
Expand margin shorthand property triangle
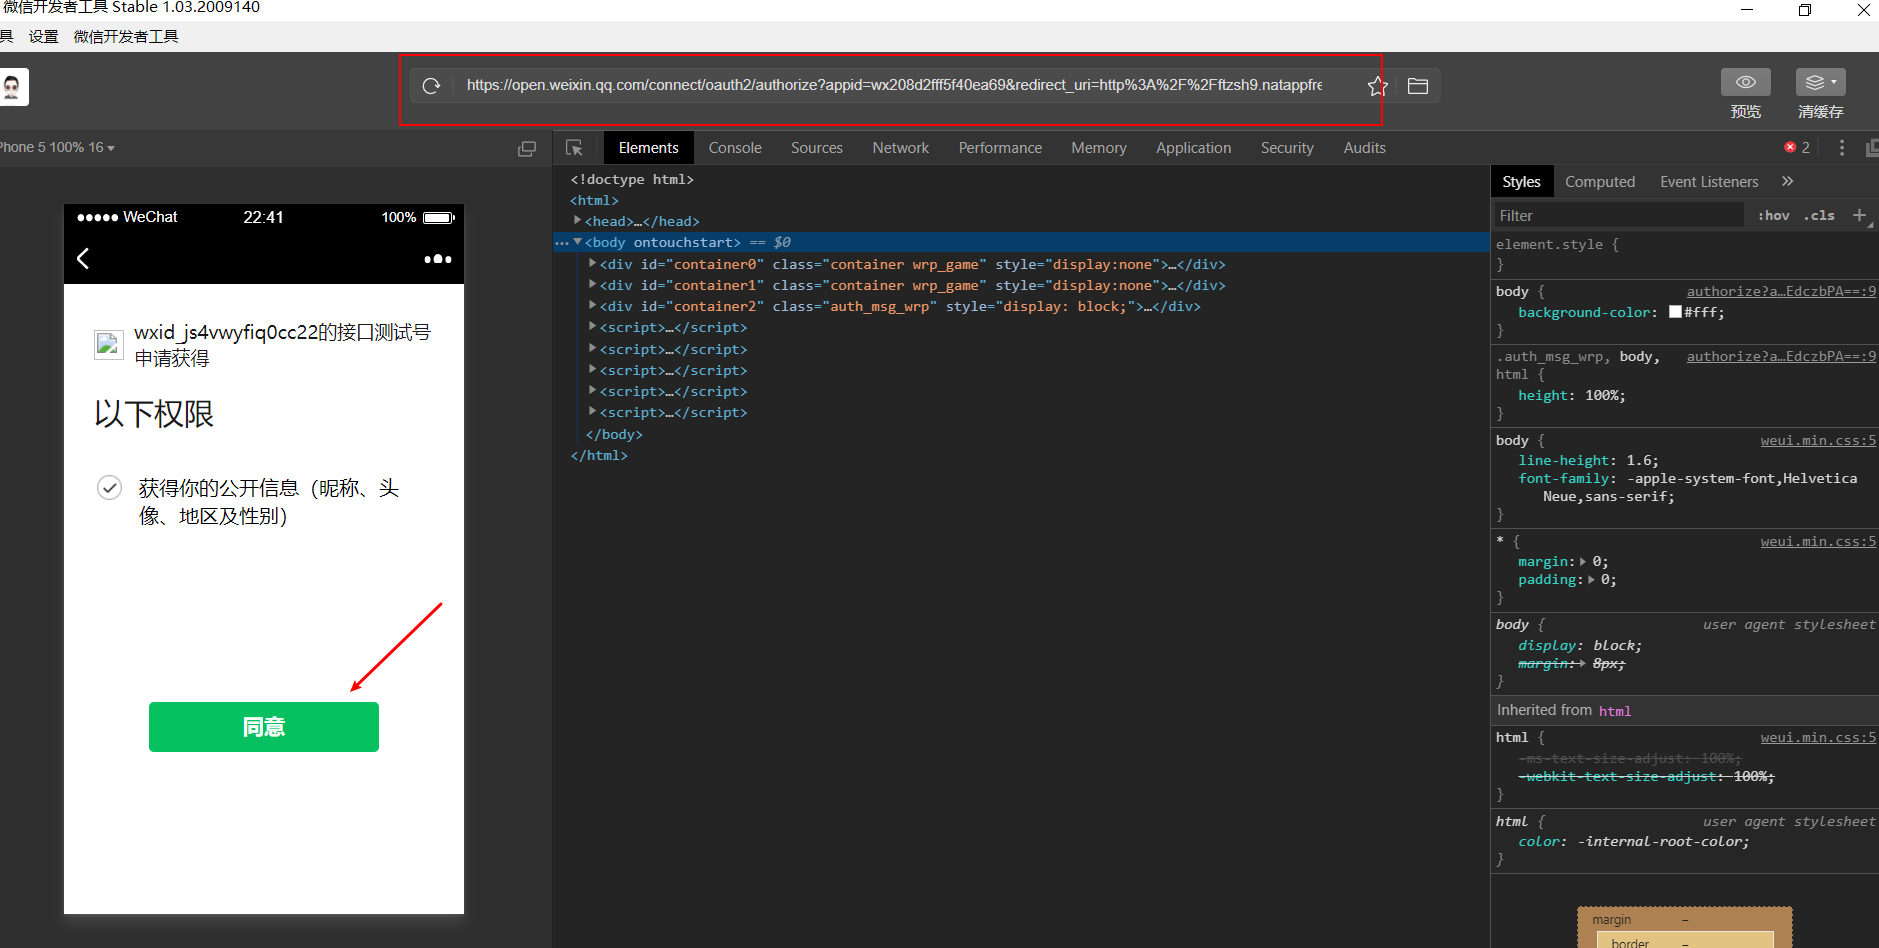pyautogui.click(x=1583, y=562)
